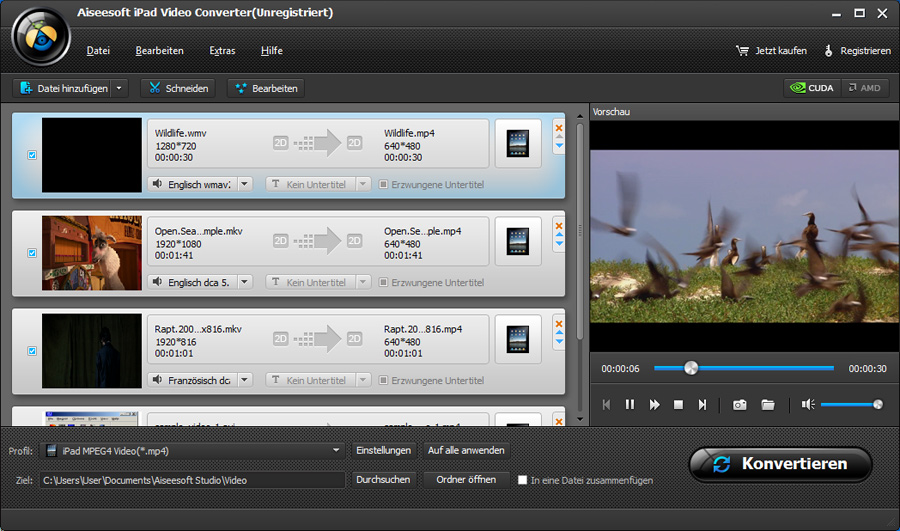Open the profile Einstellungen

383,451
